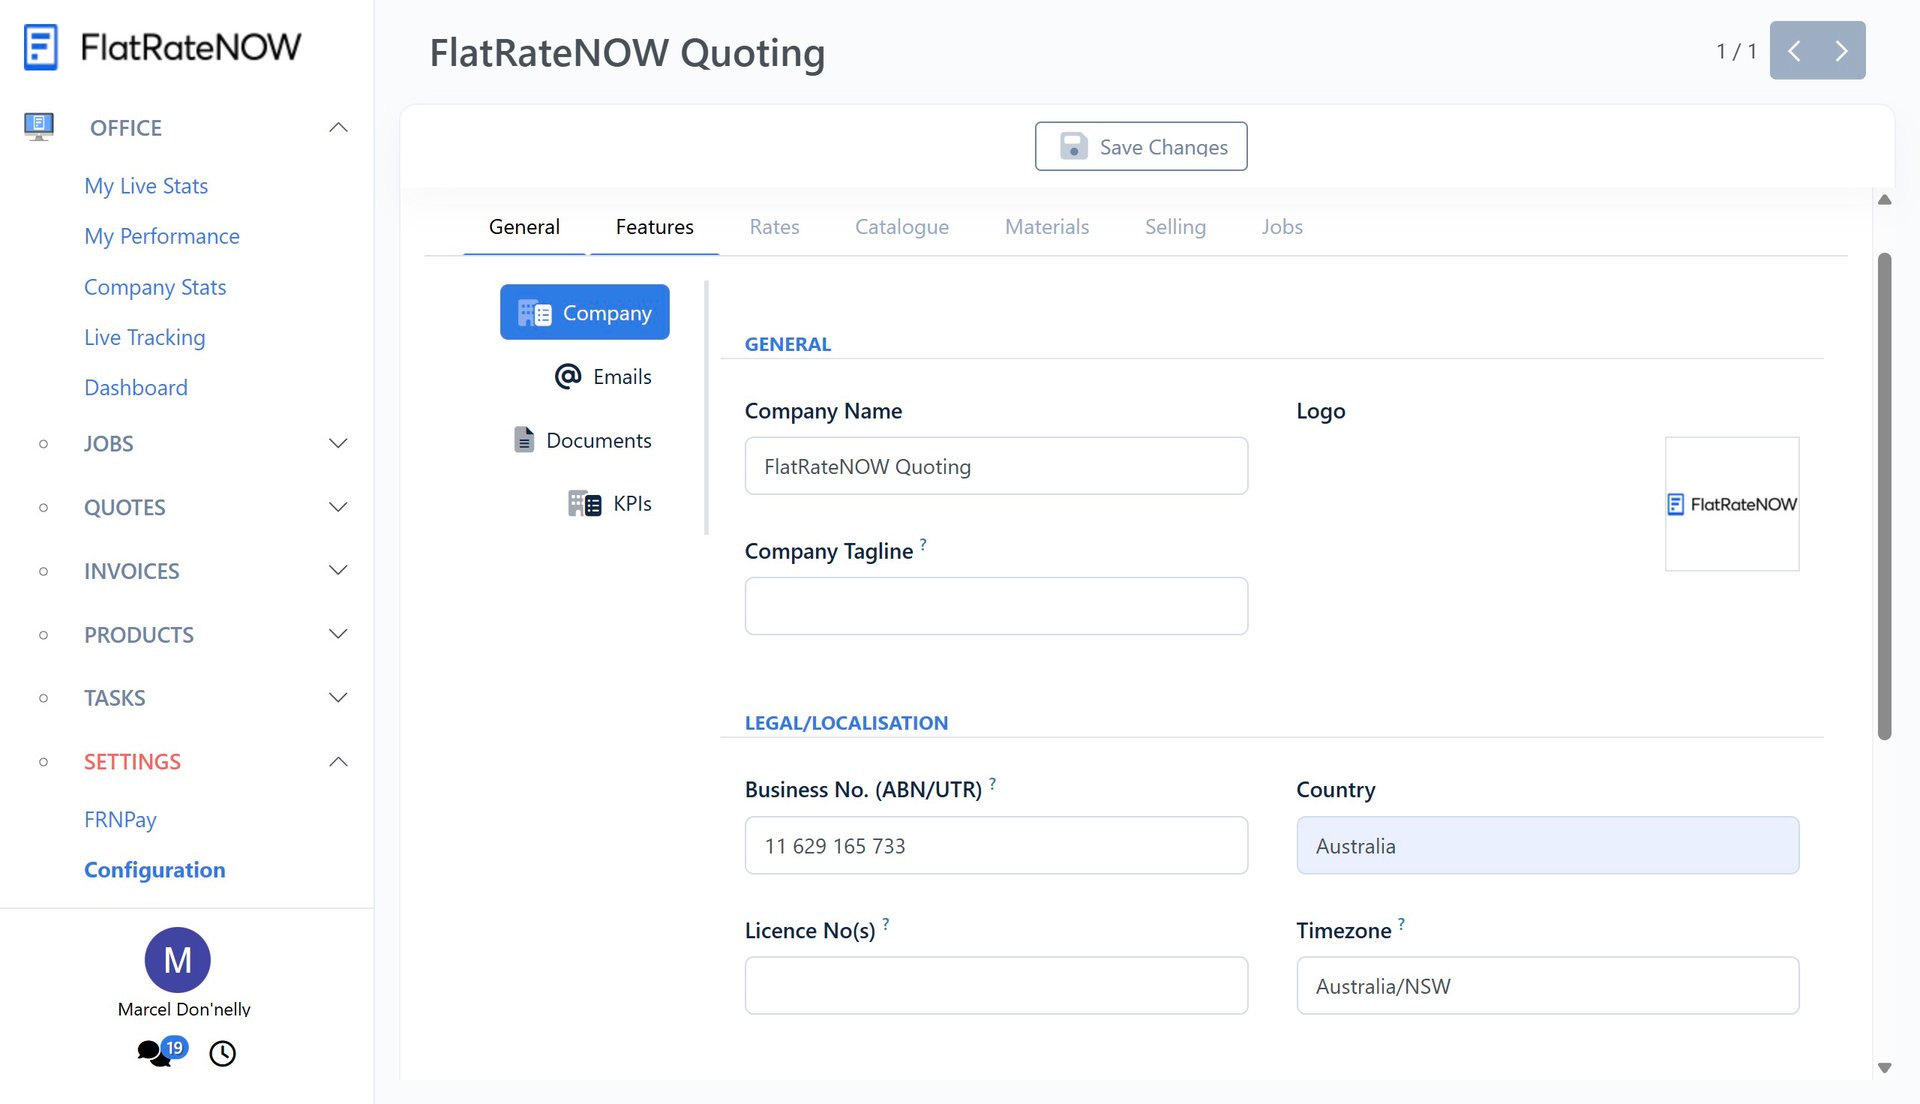Expand the QUOTES menu section

click(338, 507)
